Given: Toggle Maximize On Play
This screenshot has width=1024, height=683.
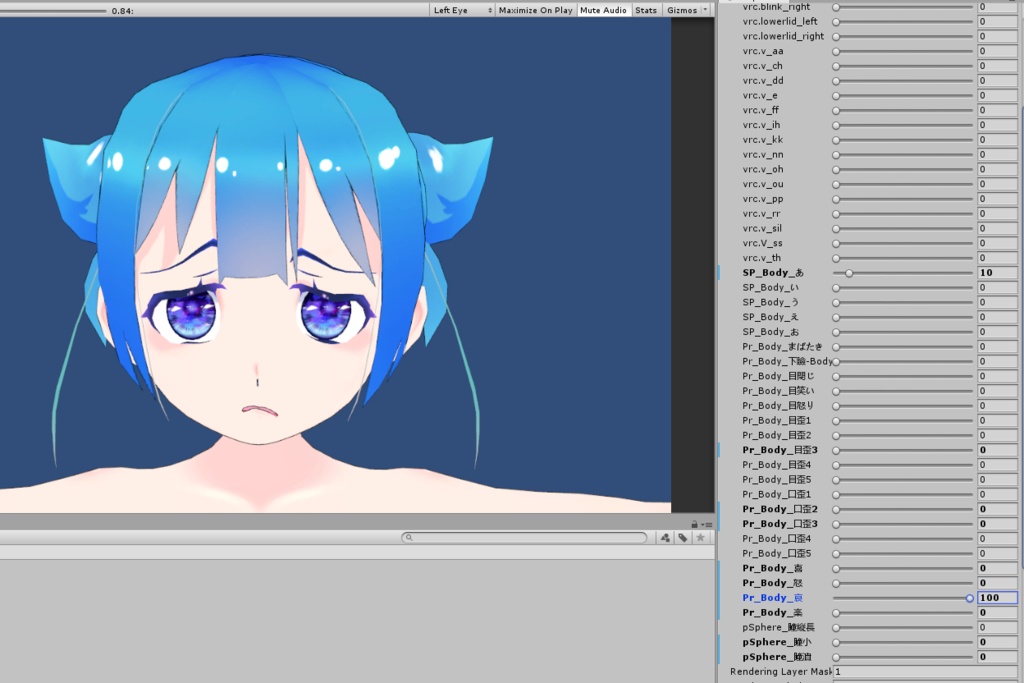Looking at the screenshot, I should point(536,10).
